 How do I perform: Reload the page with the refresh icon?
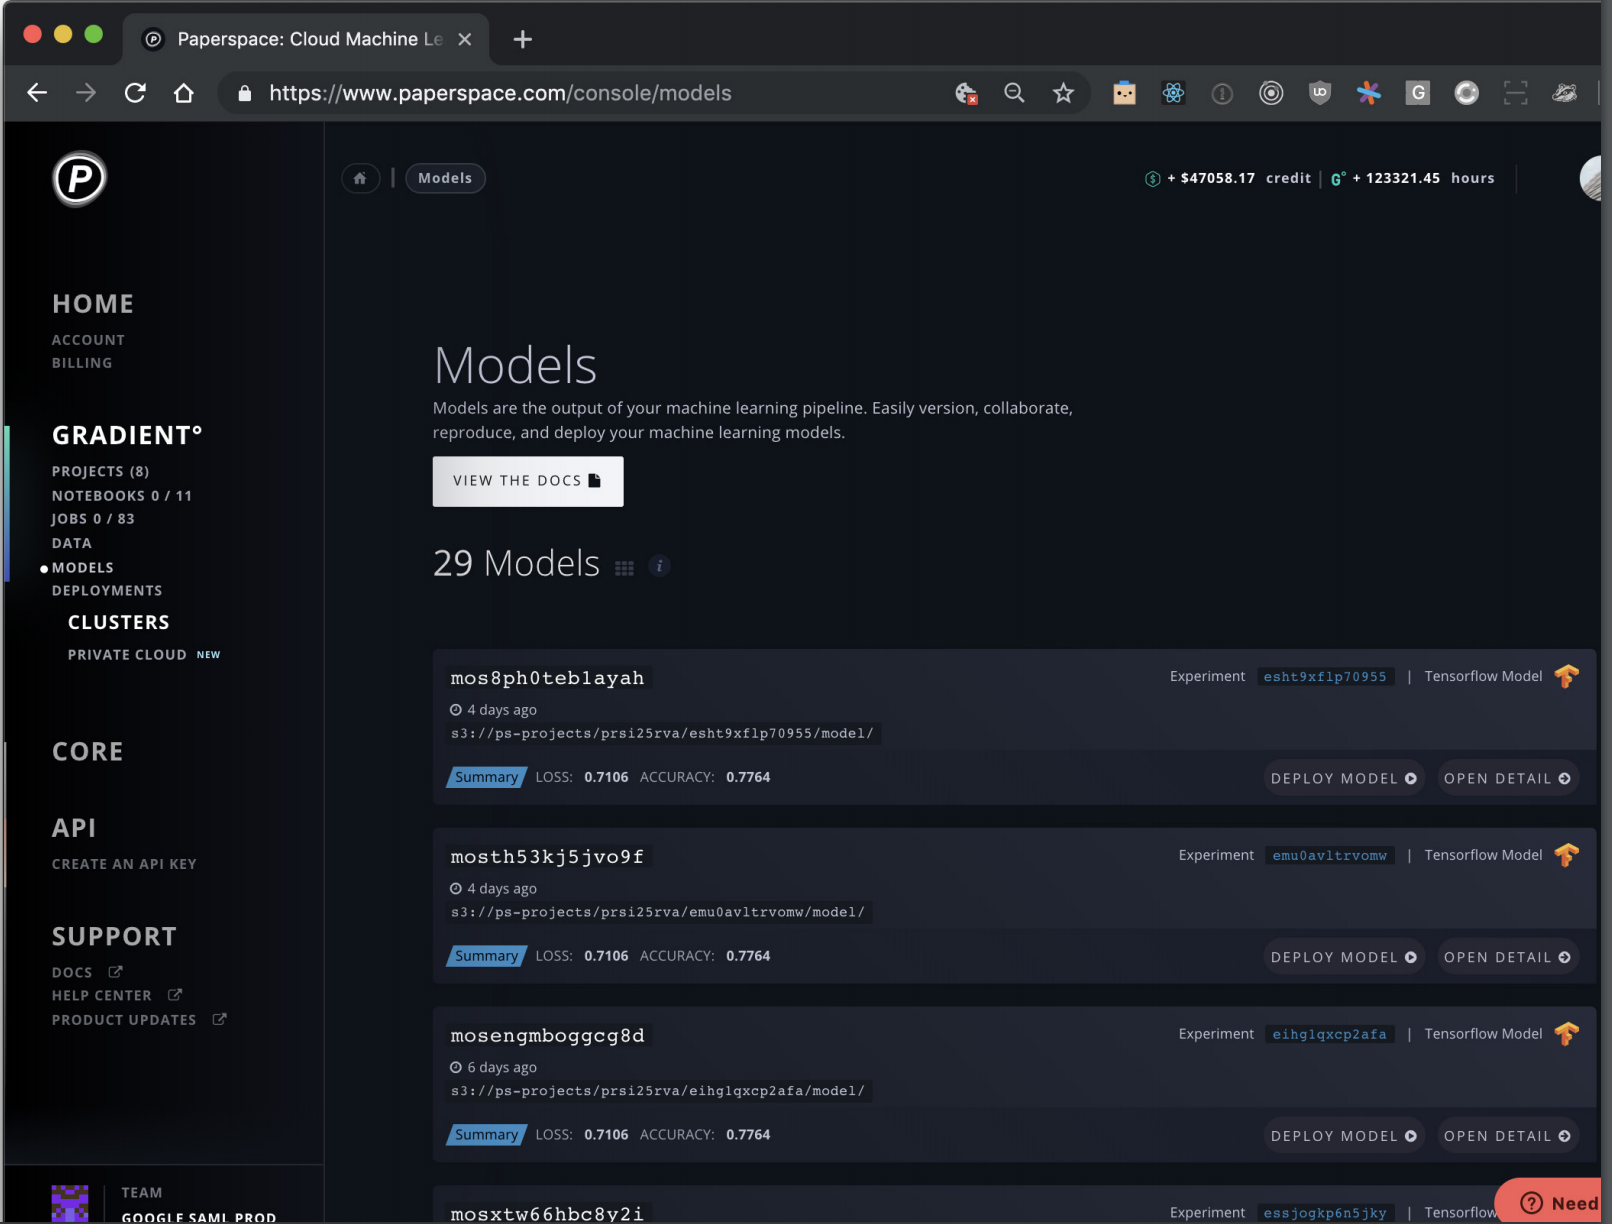135,93
